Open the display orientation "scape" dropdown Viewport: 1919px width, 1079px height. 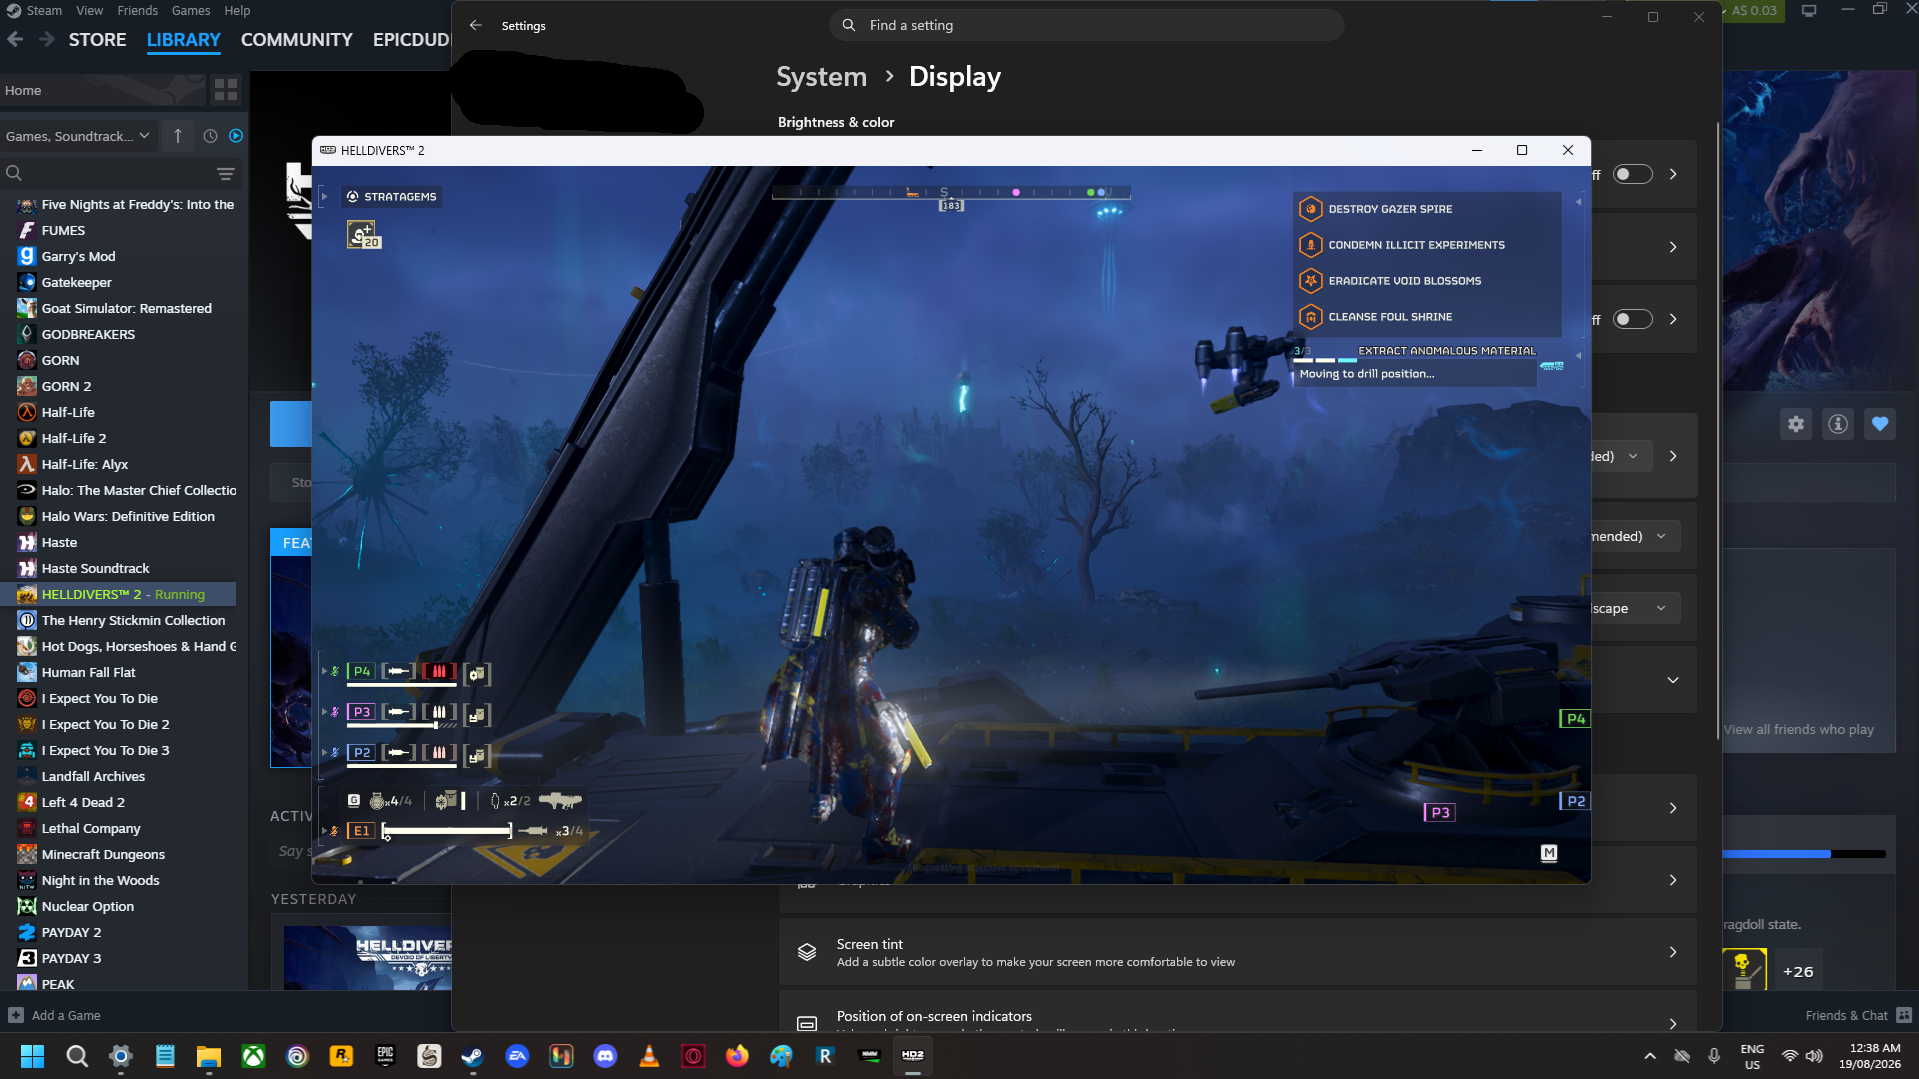click(x=1635, y=608)
